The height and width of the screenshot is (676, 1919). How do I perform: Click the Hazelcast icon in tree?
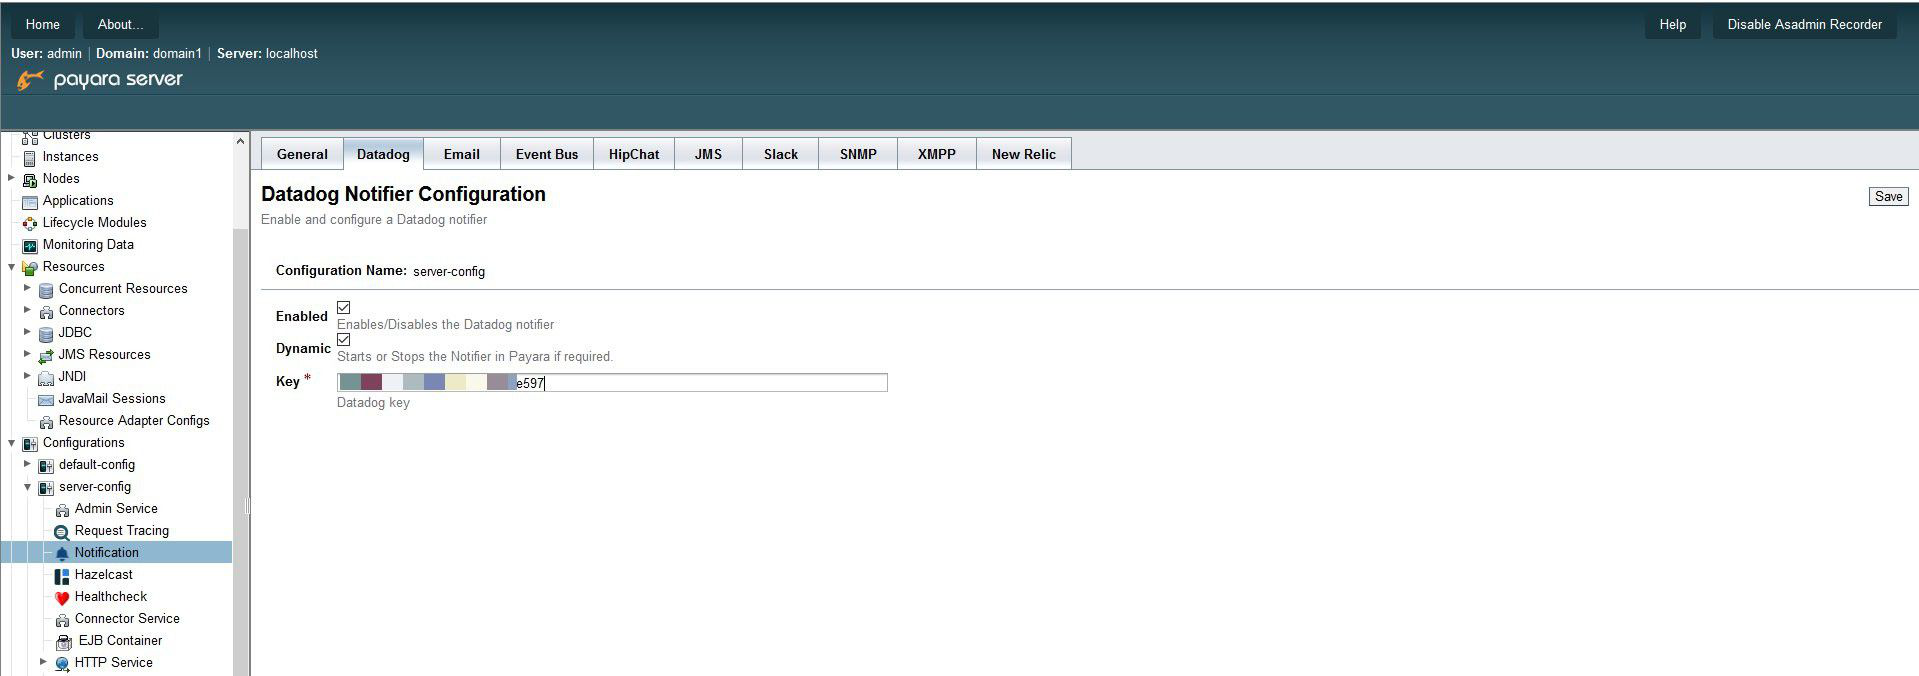click(62, 576)
